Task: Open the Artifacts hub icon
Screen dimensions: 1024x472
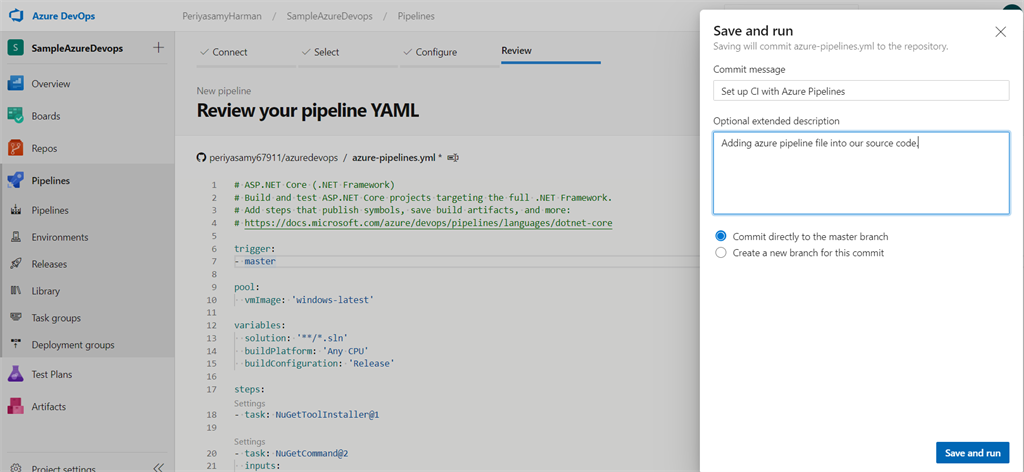Action: [x=16, y=407]
